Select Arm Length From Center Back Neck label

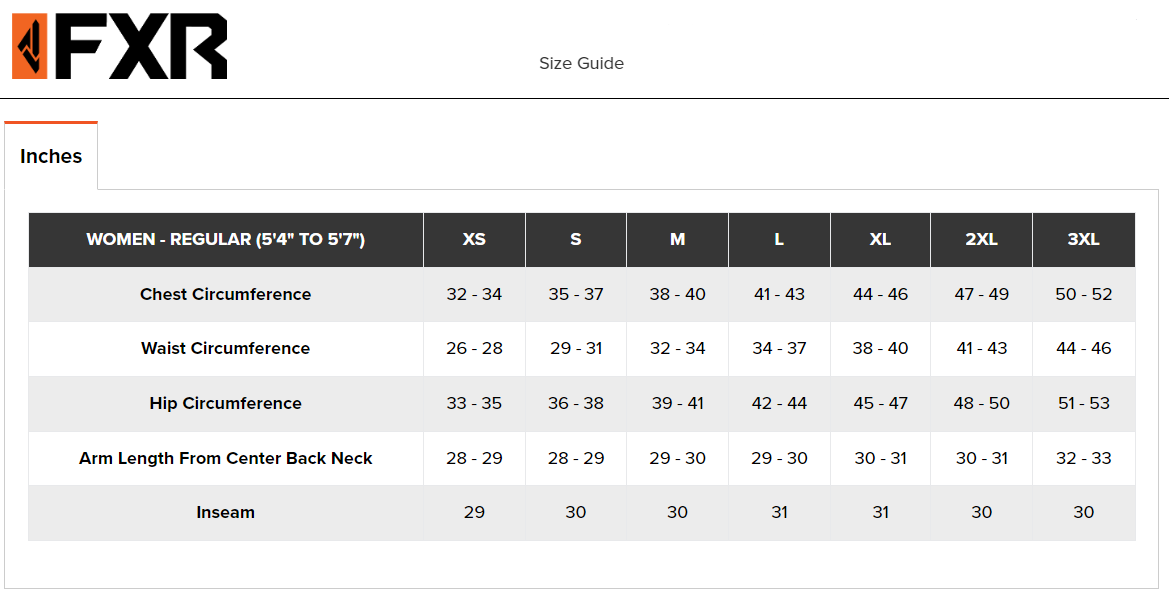[x=225, y=458]
